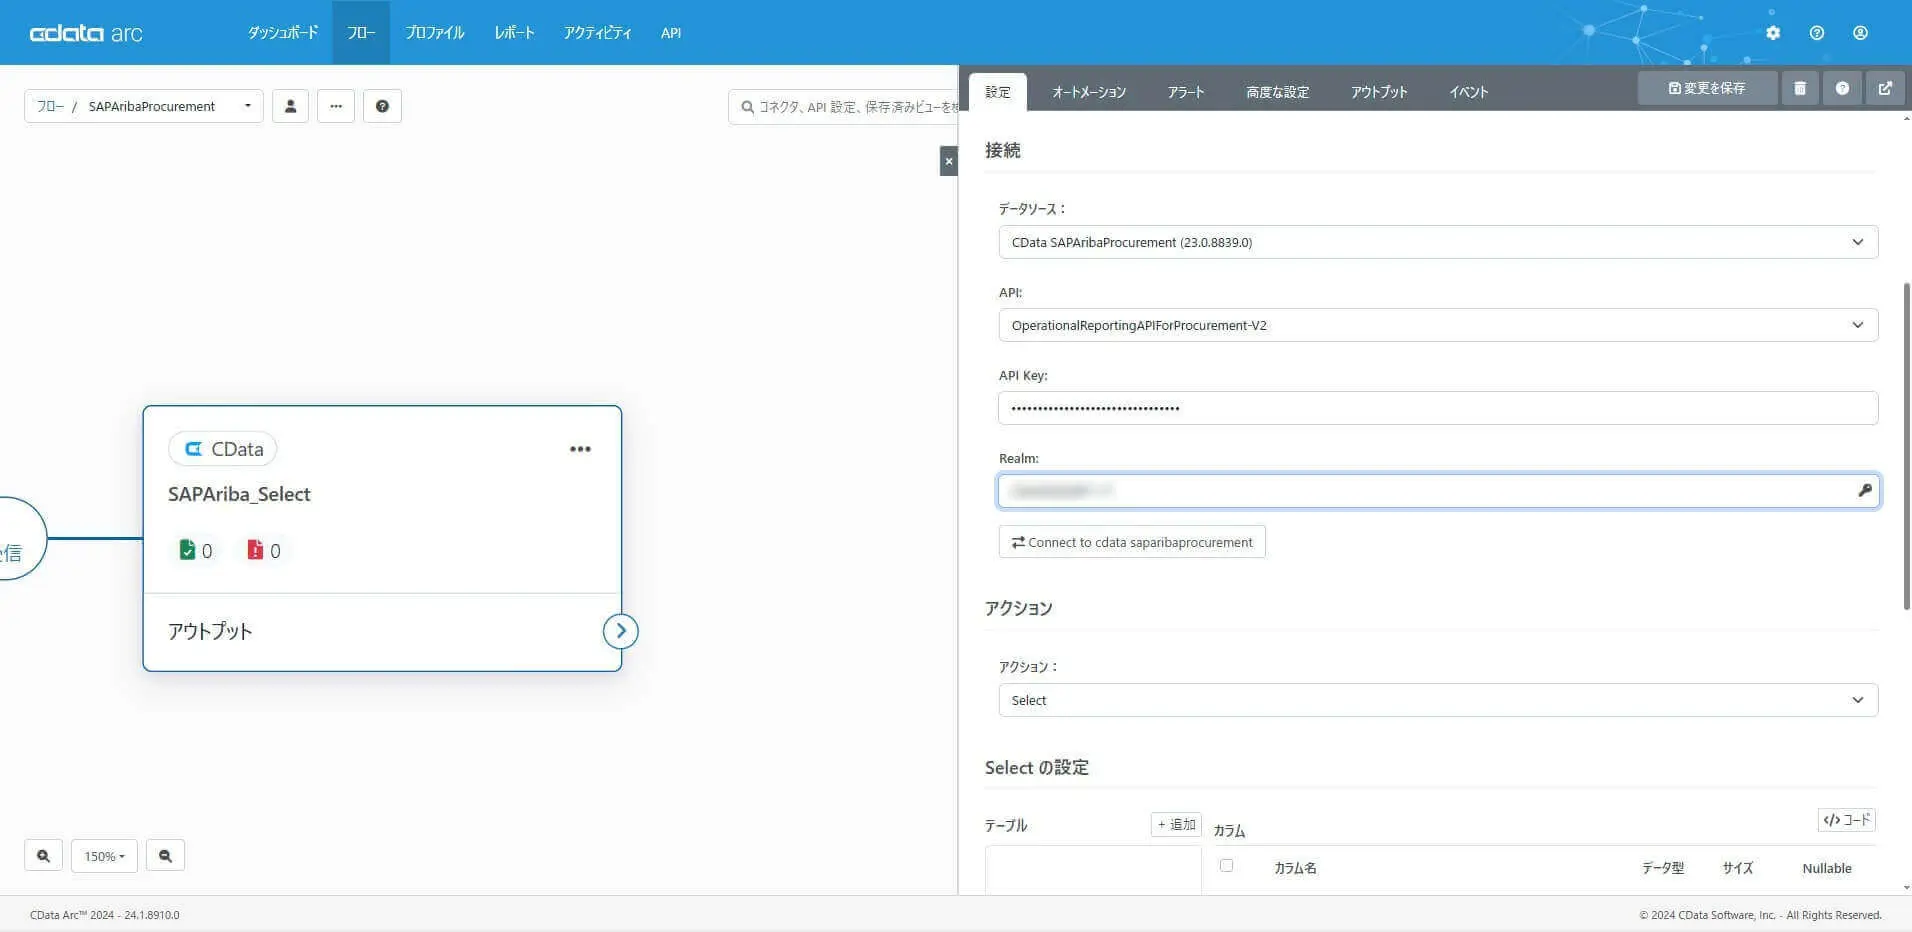Open connector help icon in panel header
Image resolution: width=1912 pixels, height=932 pixels.
pyautogui.click(x=1842, y=88)
